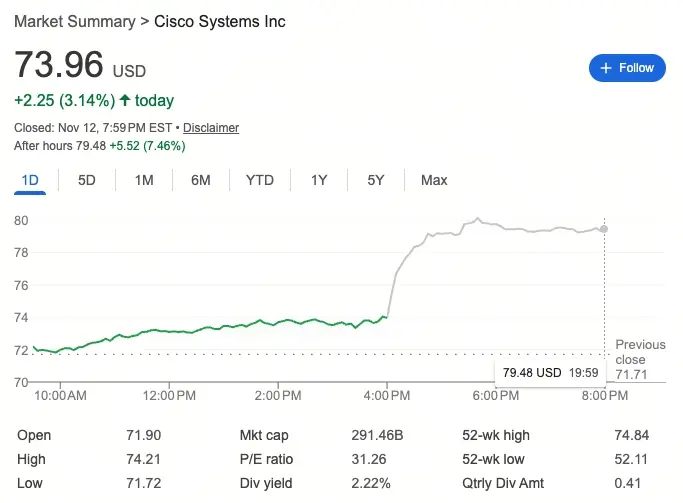Screen dimensions: 683x503
Task: Click the Closed: Nov 12 timestamp
Action: coord(93,128)
